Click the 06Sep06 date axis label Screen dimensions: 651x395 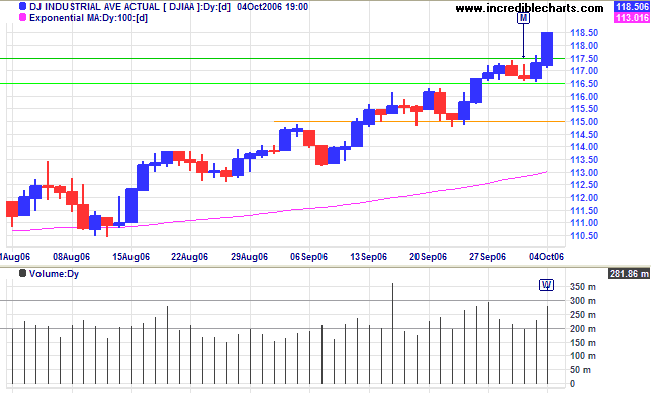[309, 257]
